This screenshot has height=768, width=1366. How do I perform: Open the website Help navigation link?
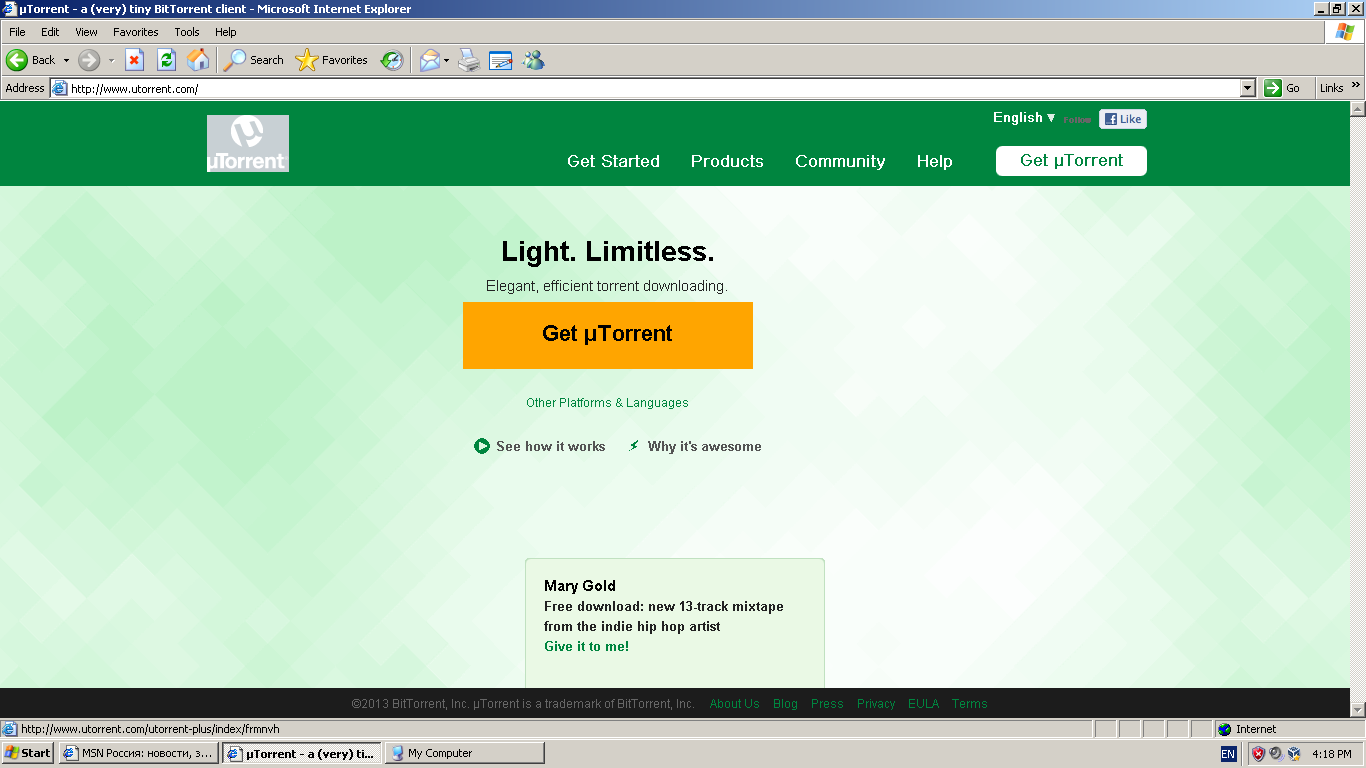point(934,161)
